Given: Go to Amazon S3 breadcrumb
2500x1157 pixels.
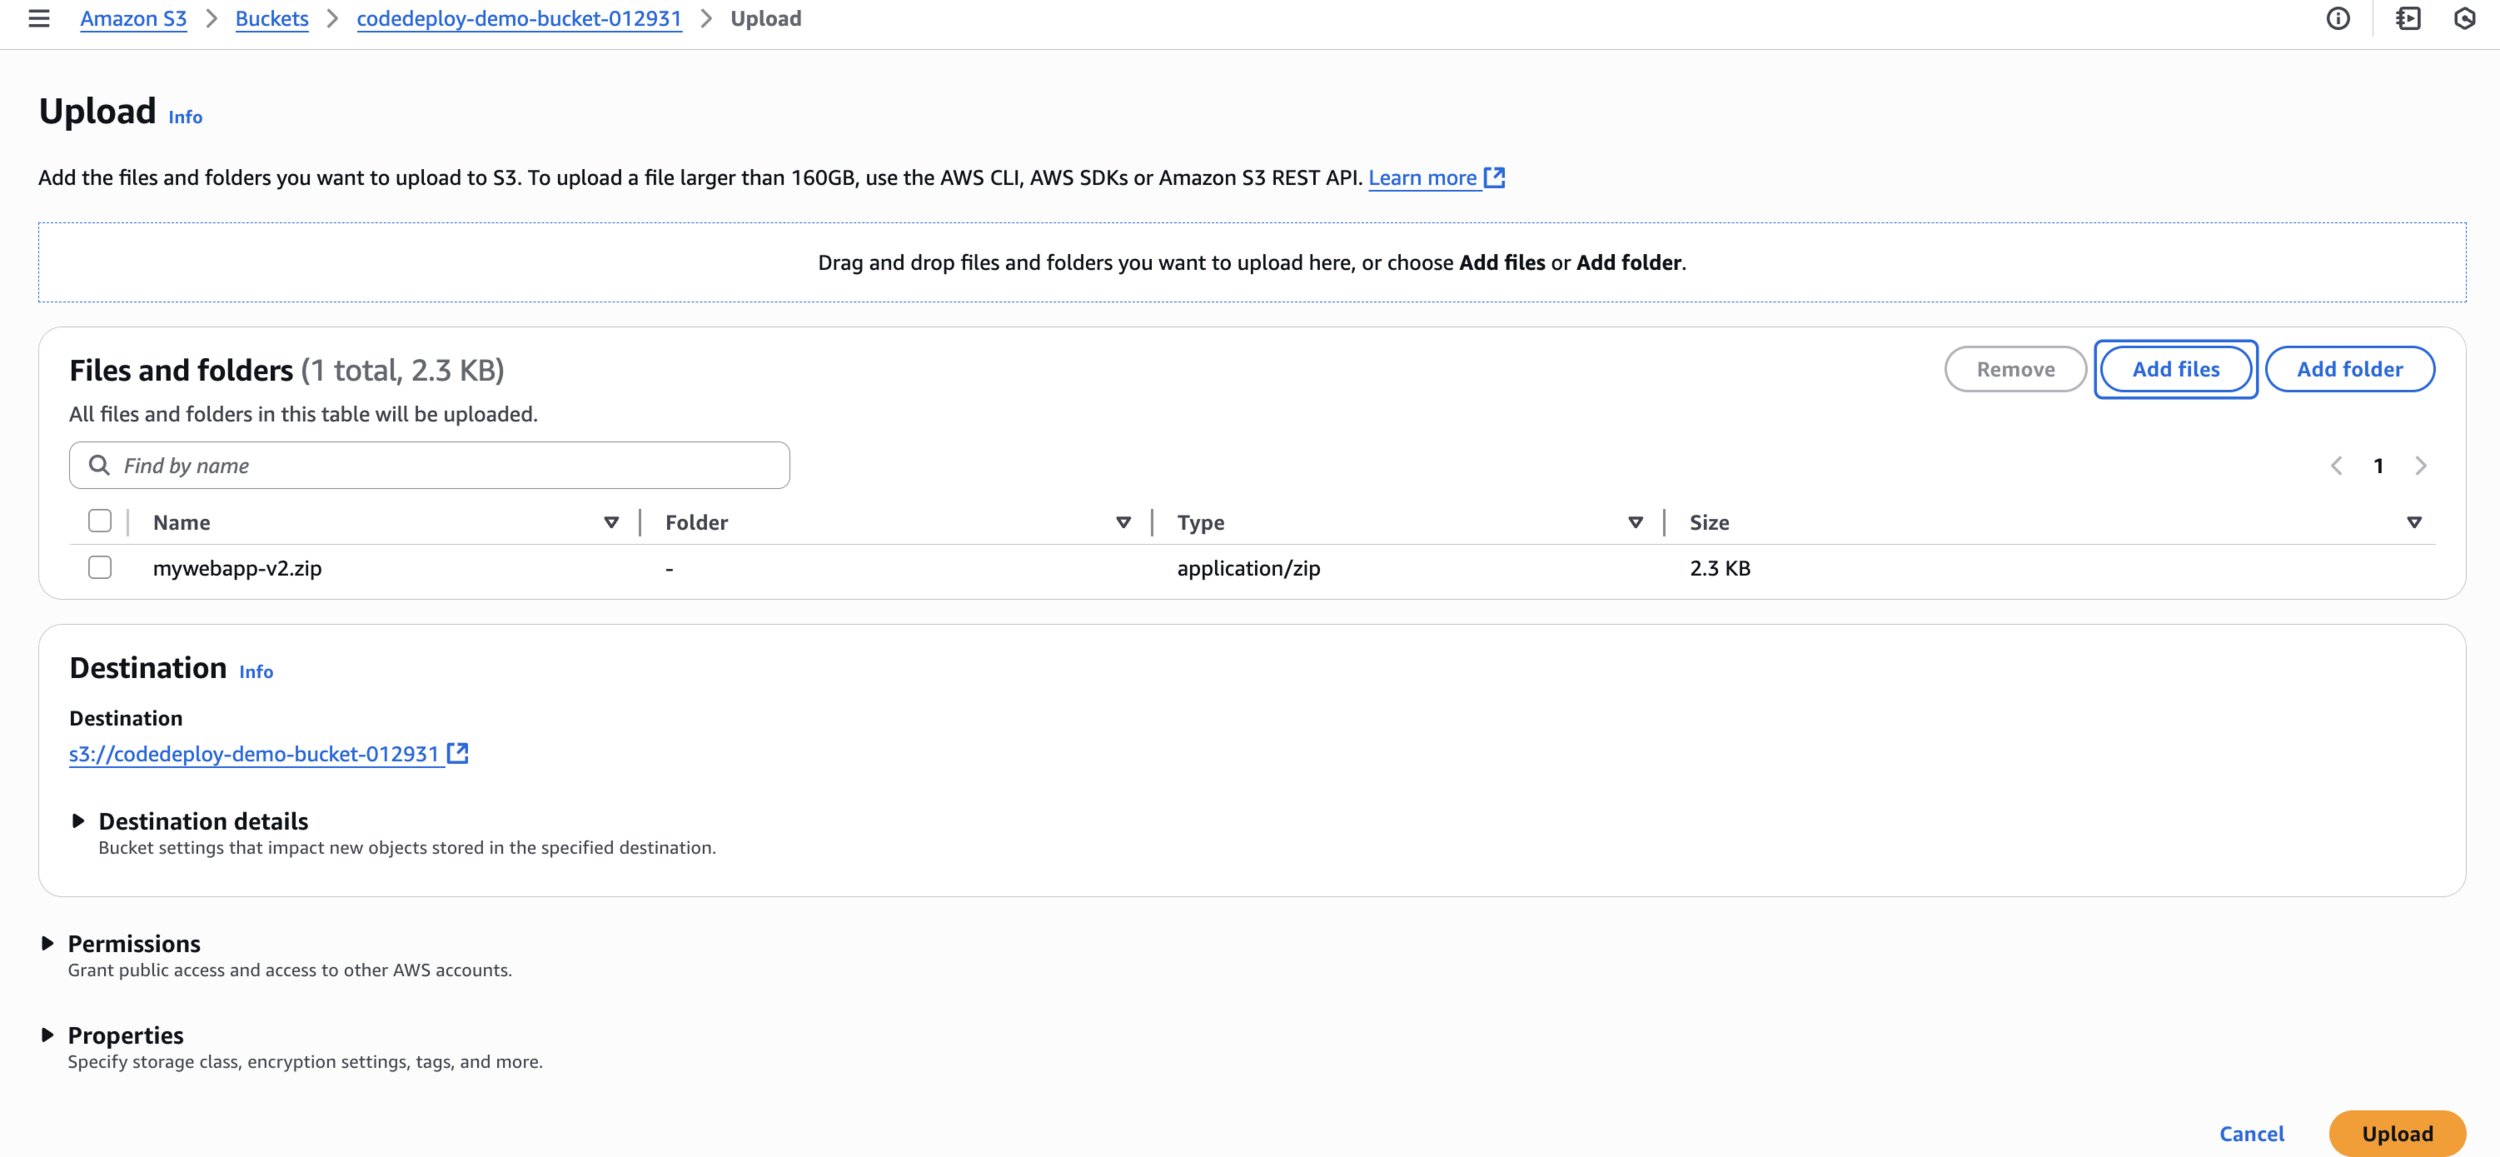Looking at the screenshot, I should 133,18.
